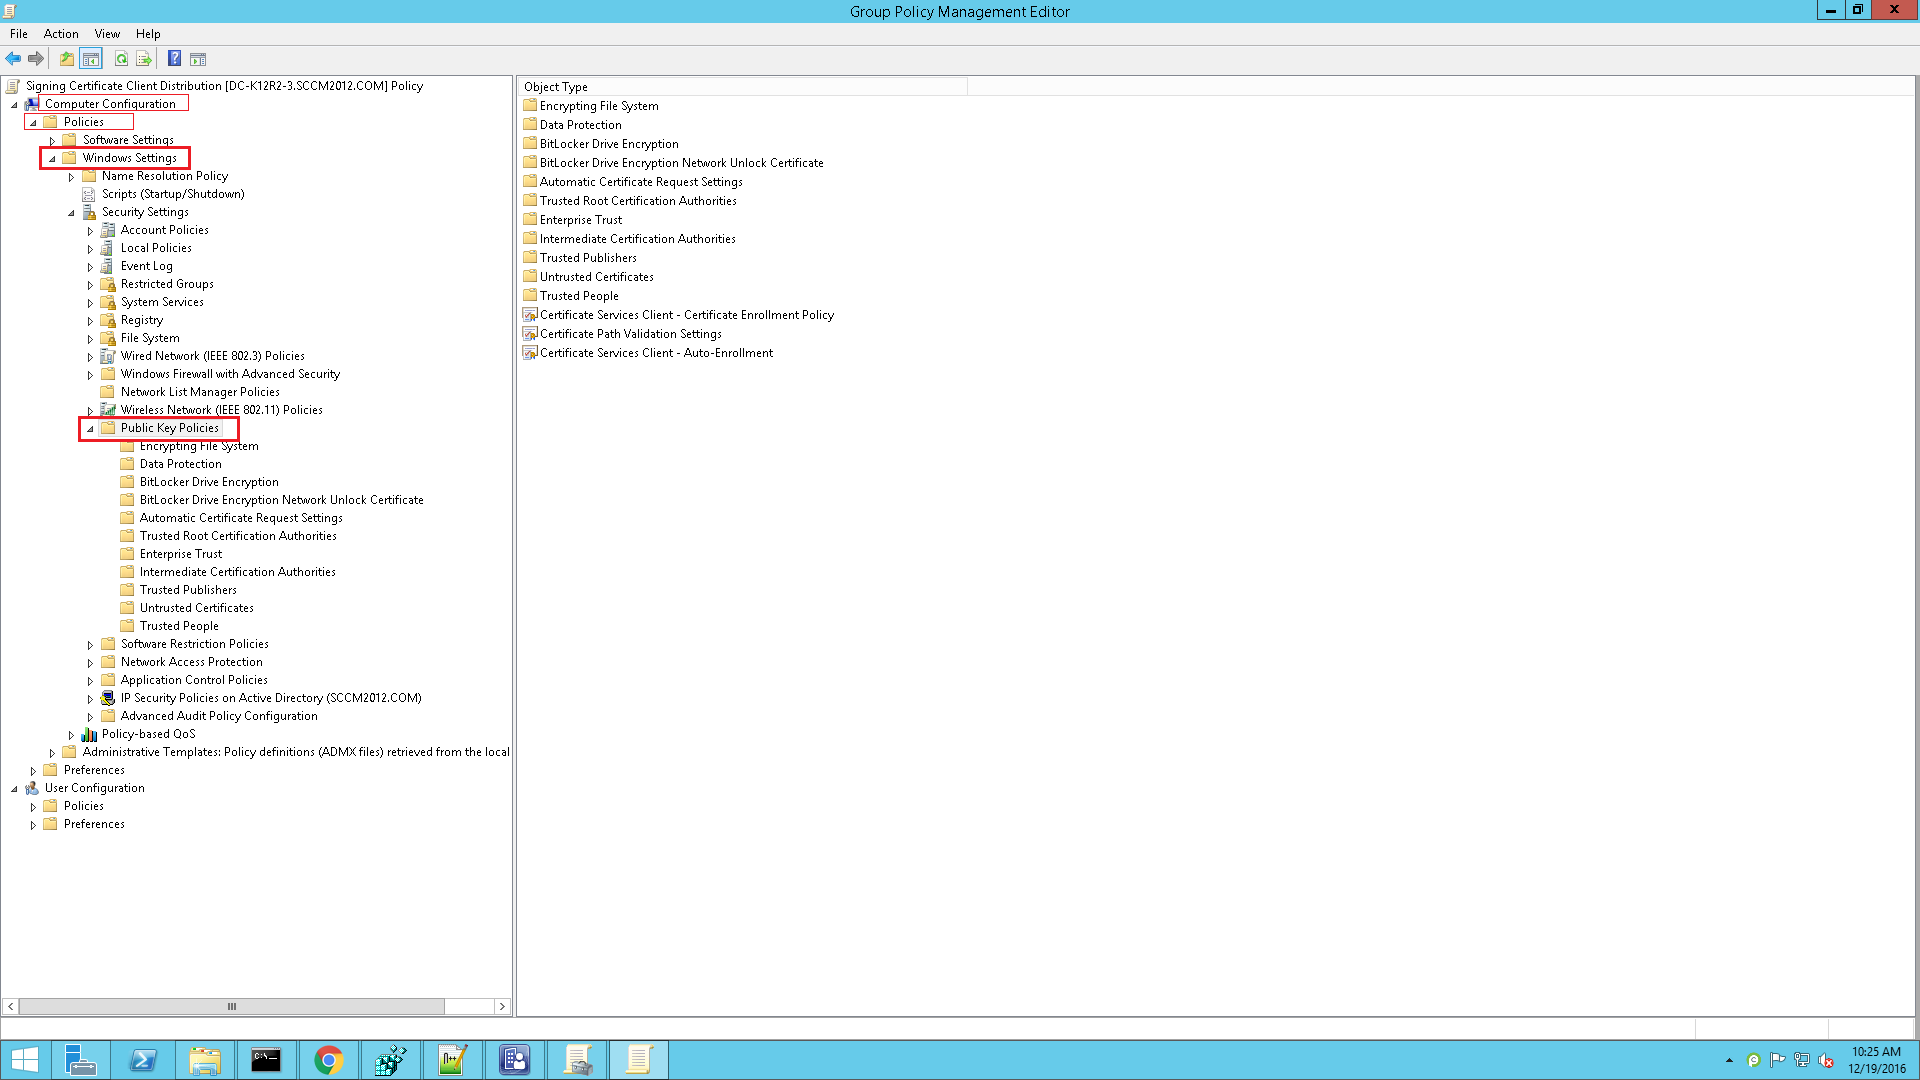This screenshot has height=1080, width=1920.
Task: Collapse the Public Key Policies node
Action: 89,428
